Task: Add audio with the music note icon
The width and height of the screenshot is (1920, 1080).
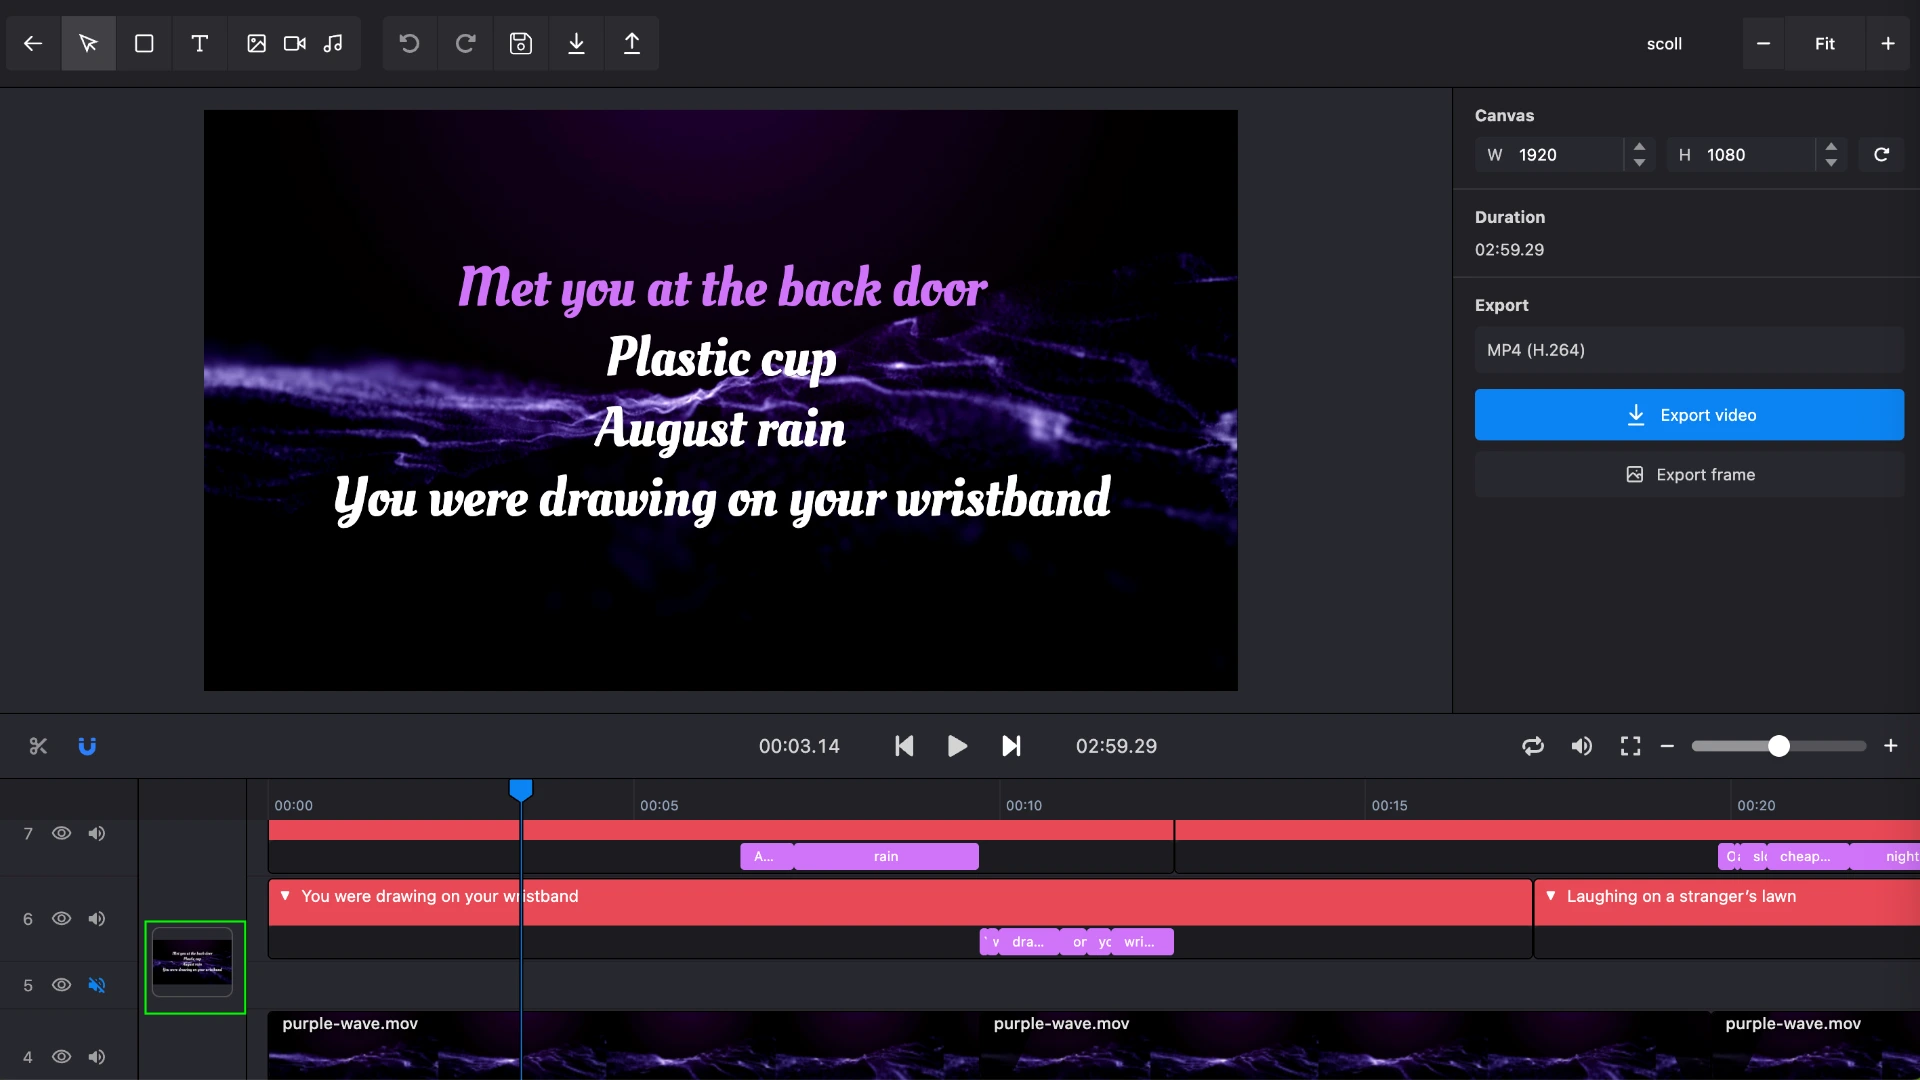Action: click(333, 43)
